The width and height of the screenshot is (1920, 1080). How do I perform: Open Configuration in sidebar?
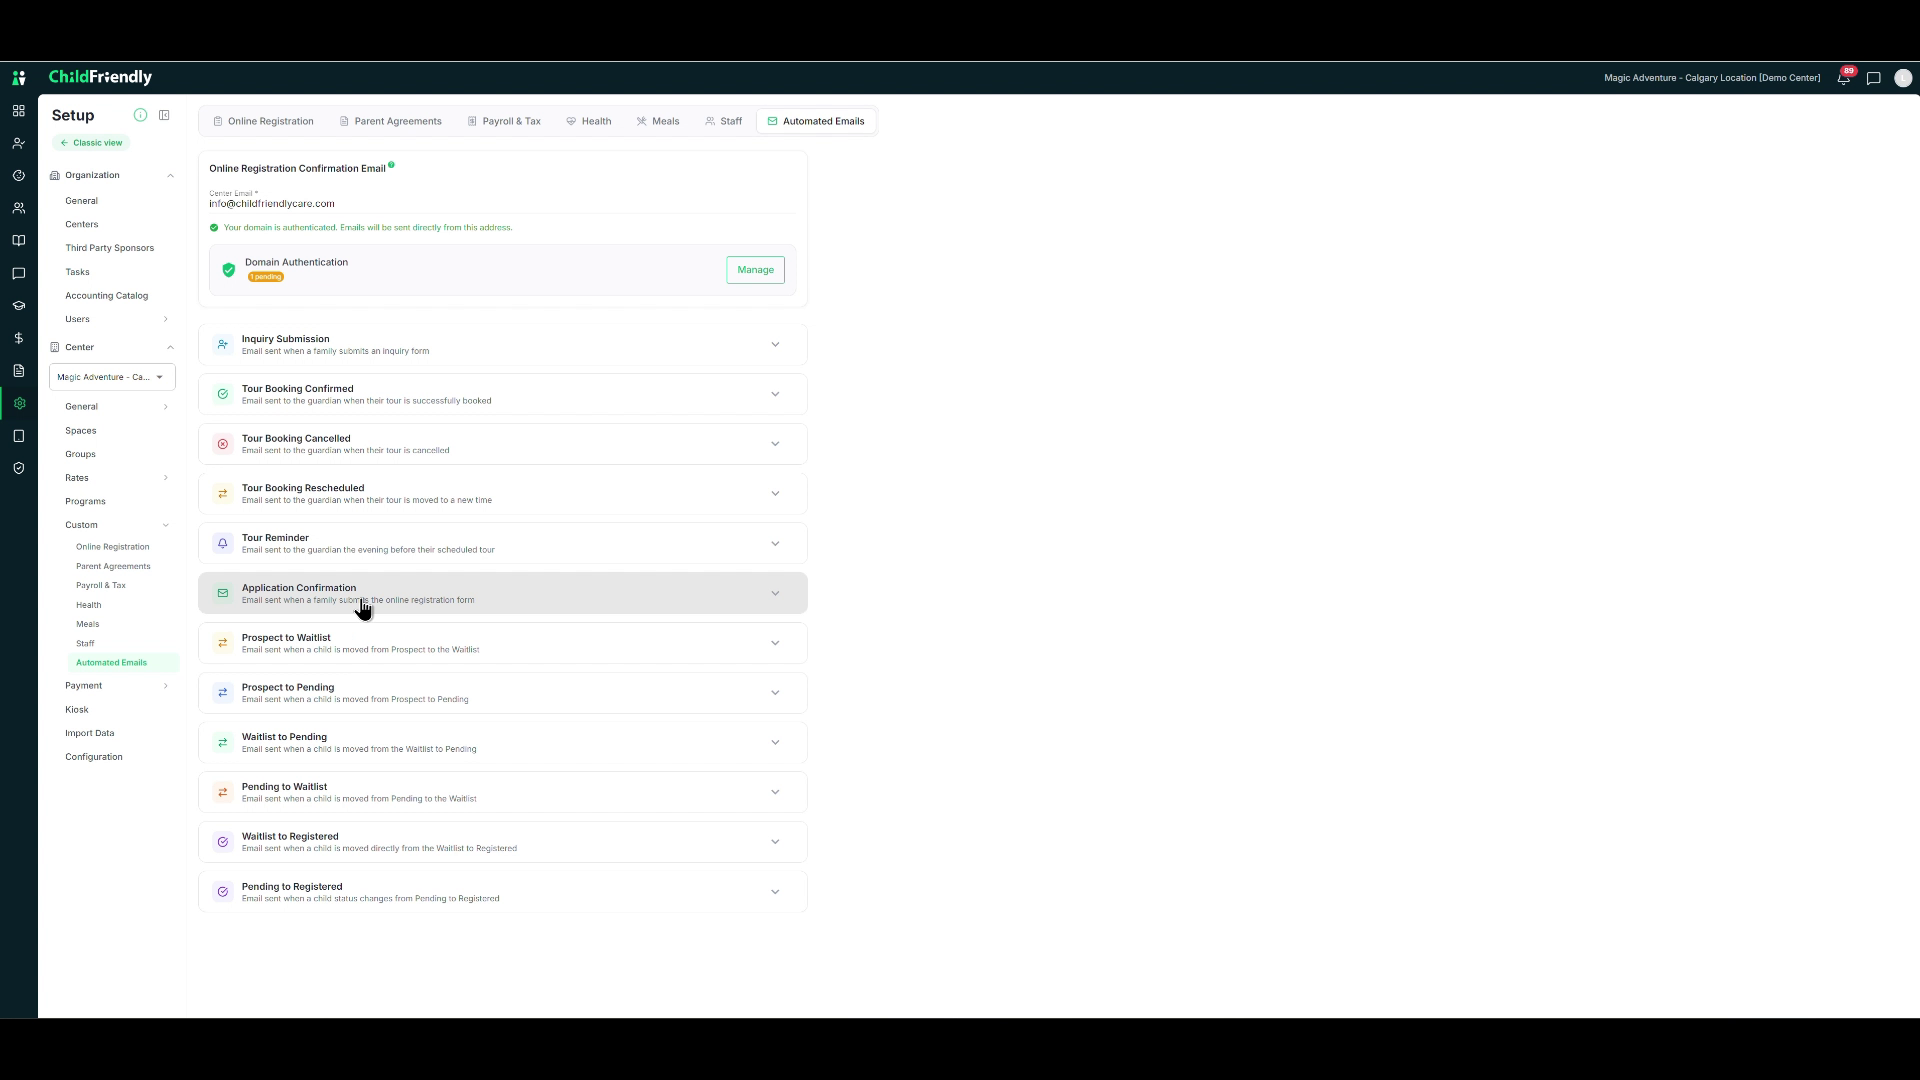click(x=94, y=757)
